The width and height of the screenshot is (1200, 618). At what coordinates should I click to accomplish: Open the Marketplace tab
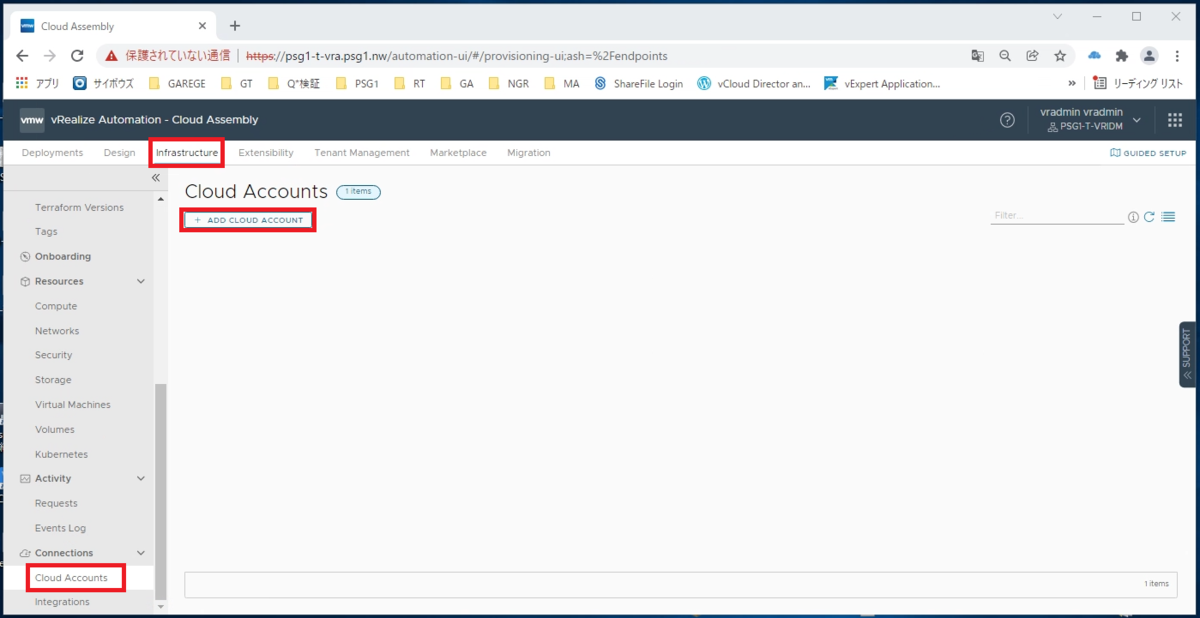[458, 153]
